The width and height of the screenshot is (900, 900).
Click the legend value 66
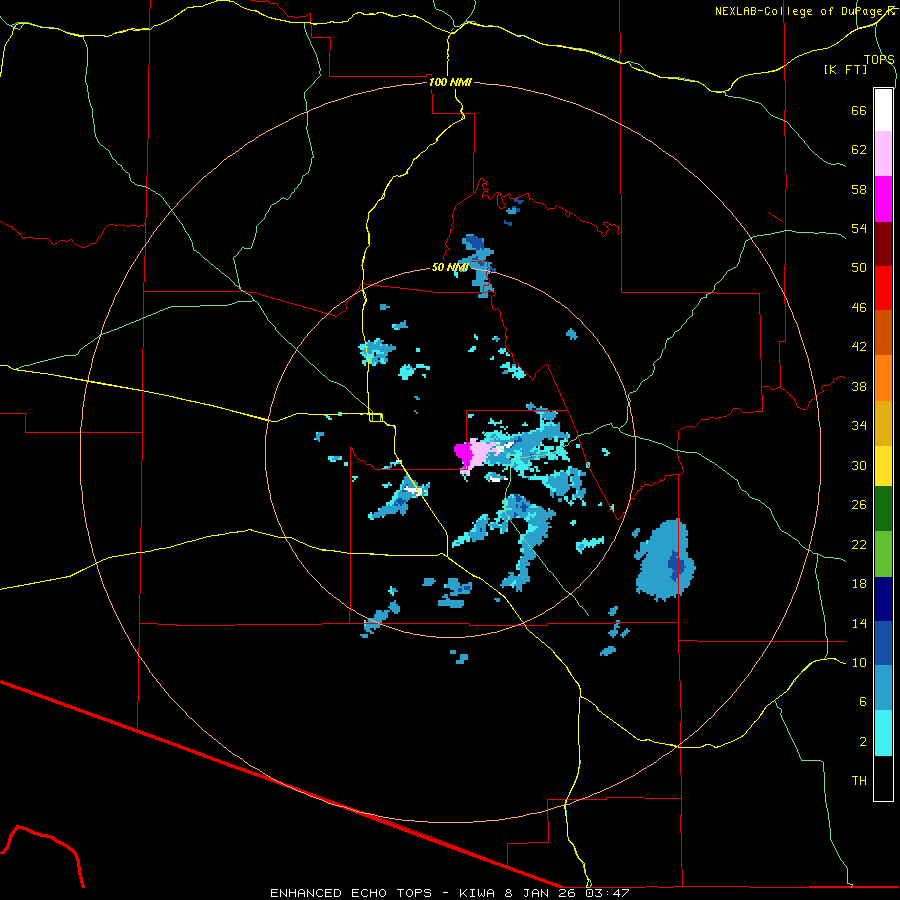(x=859, y=110)
